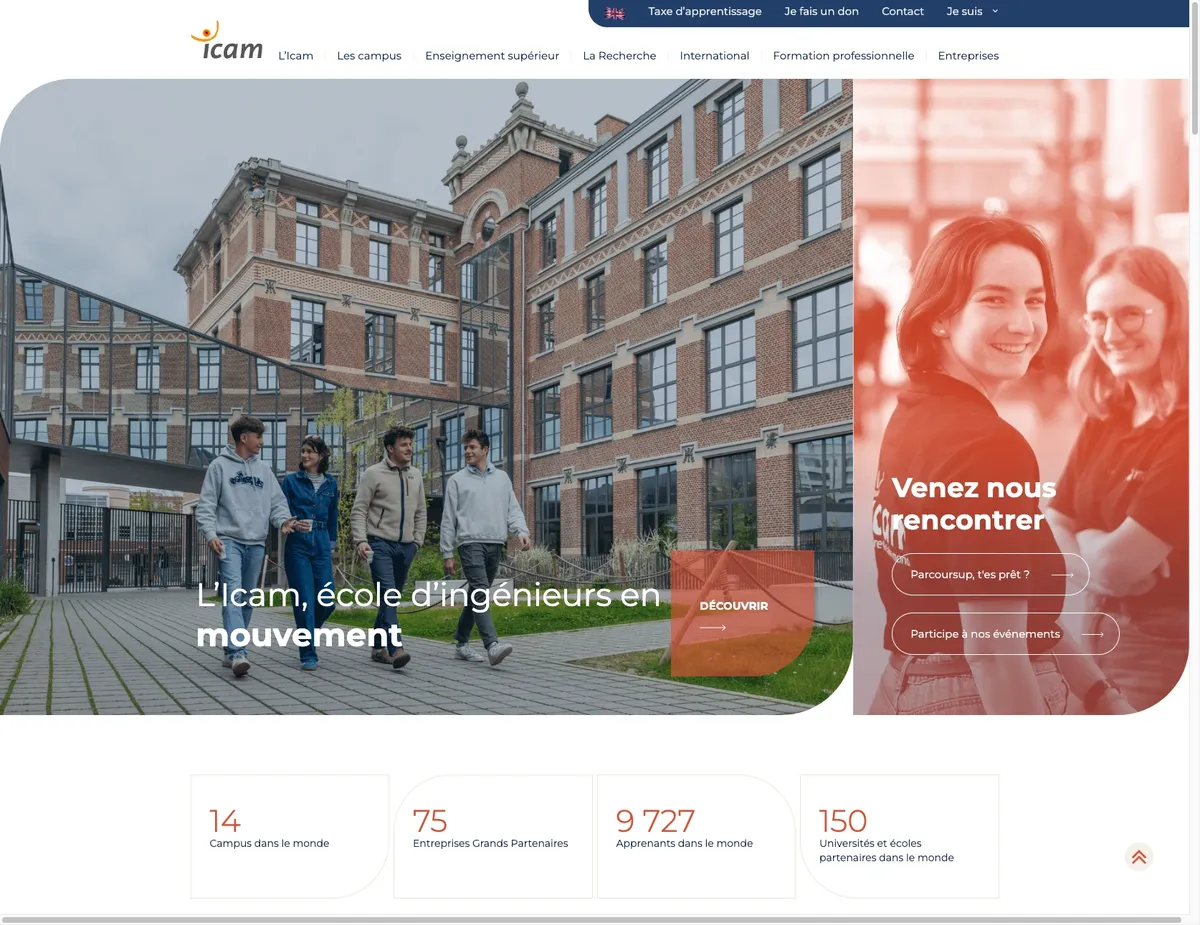Open the Contact link
Viewport: 1200px width, 925px height.
click(903, 12)
